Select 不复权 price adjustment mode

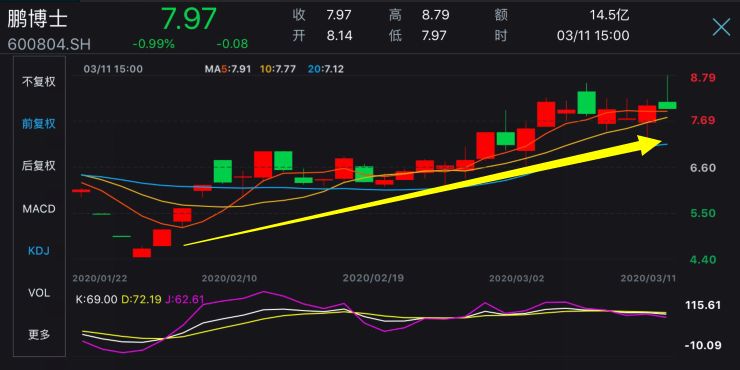pos(39,82)
